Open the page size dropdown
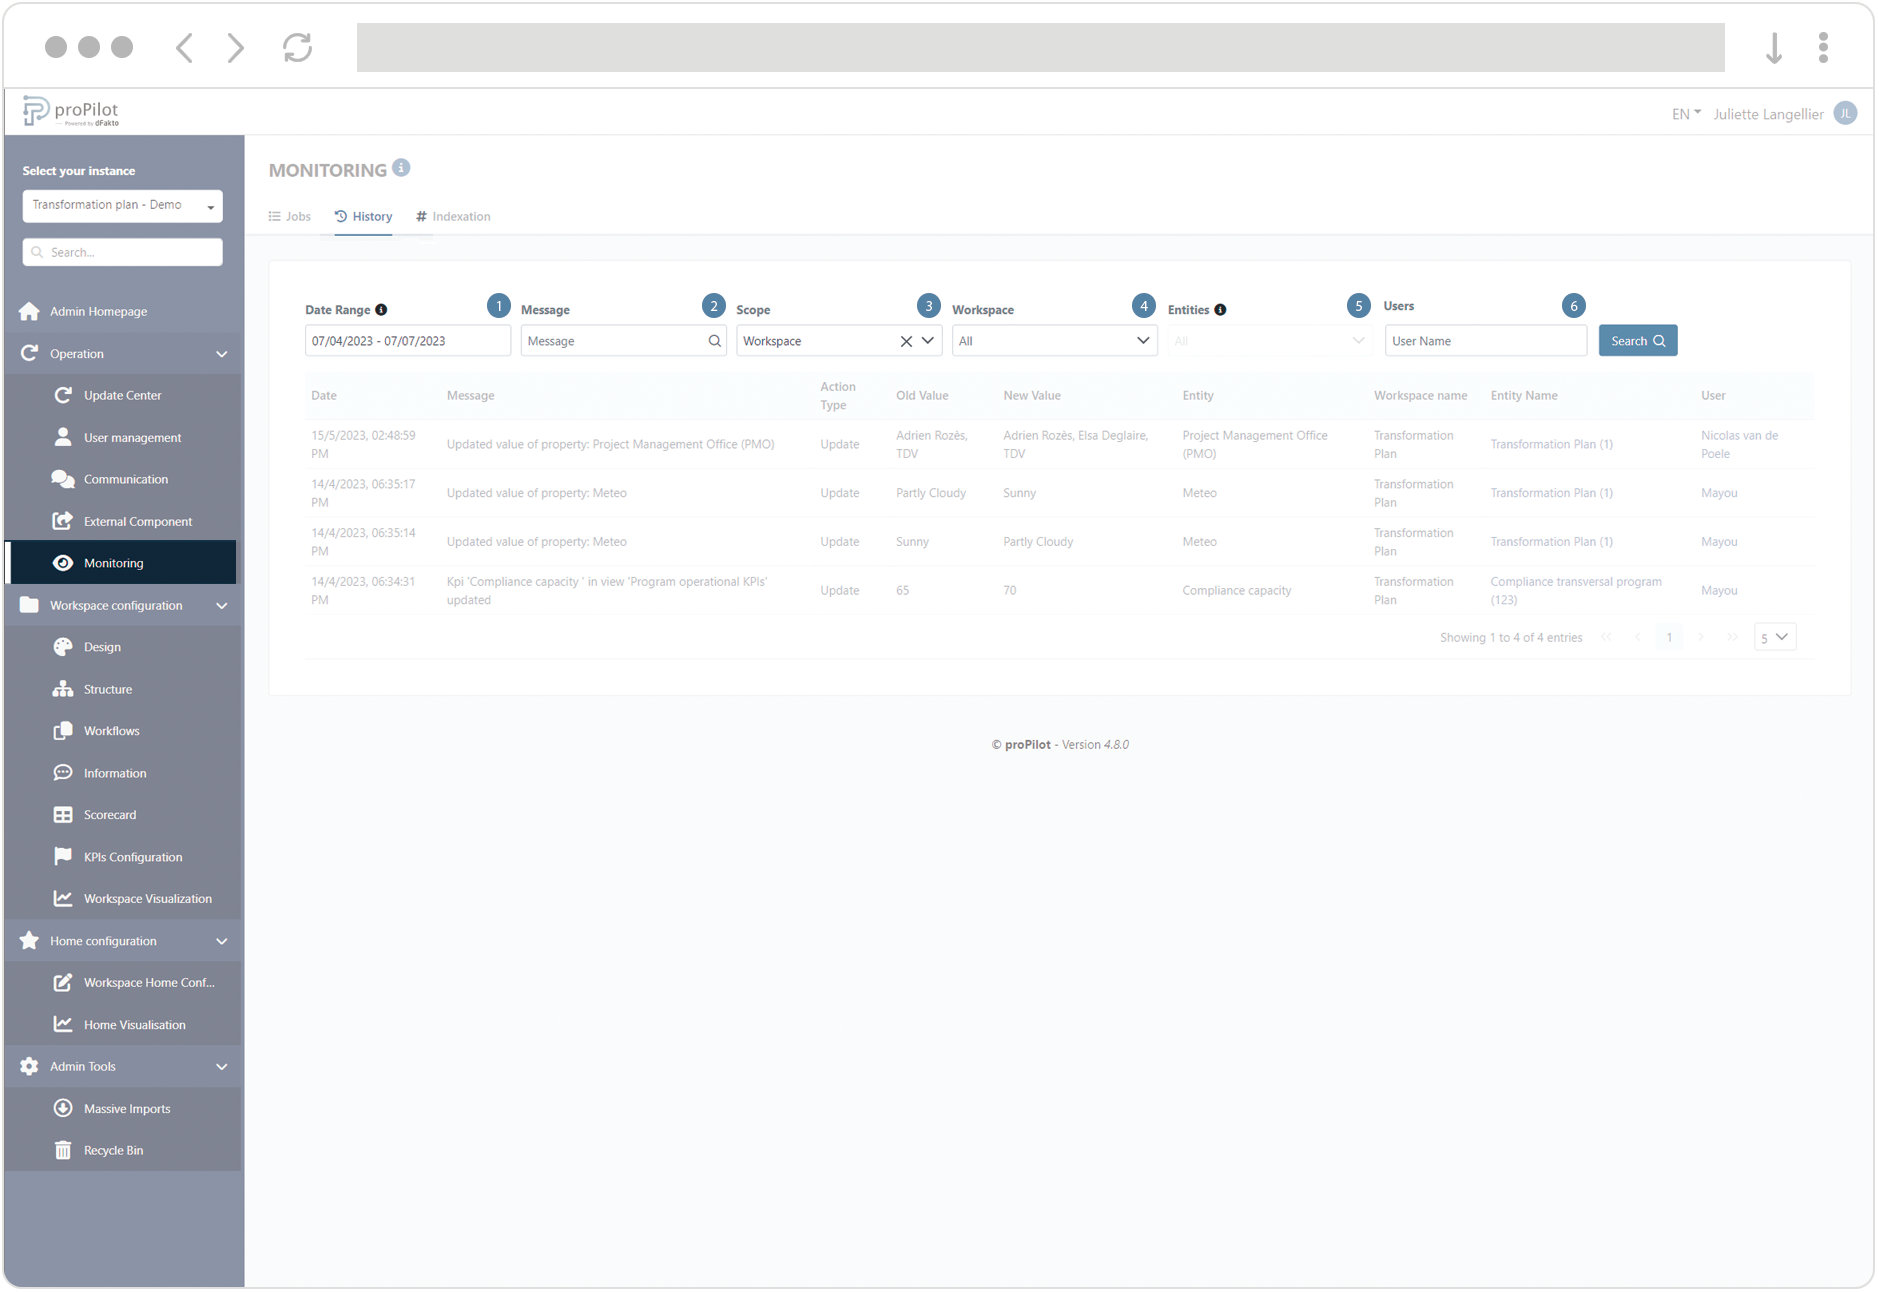The image size is (1879, 1293). click(x=1775, y=637)
